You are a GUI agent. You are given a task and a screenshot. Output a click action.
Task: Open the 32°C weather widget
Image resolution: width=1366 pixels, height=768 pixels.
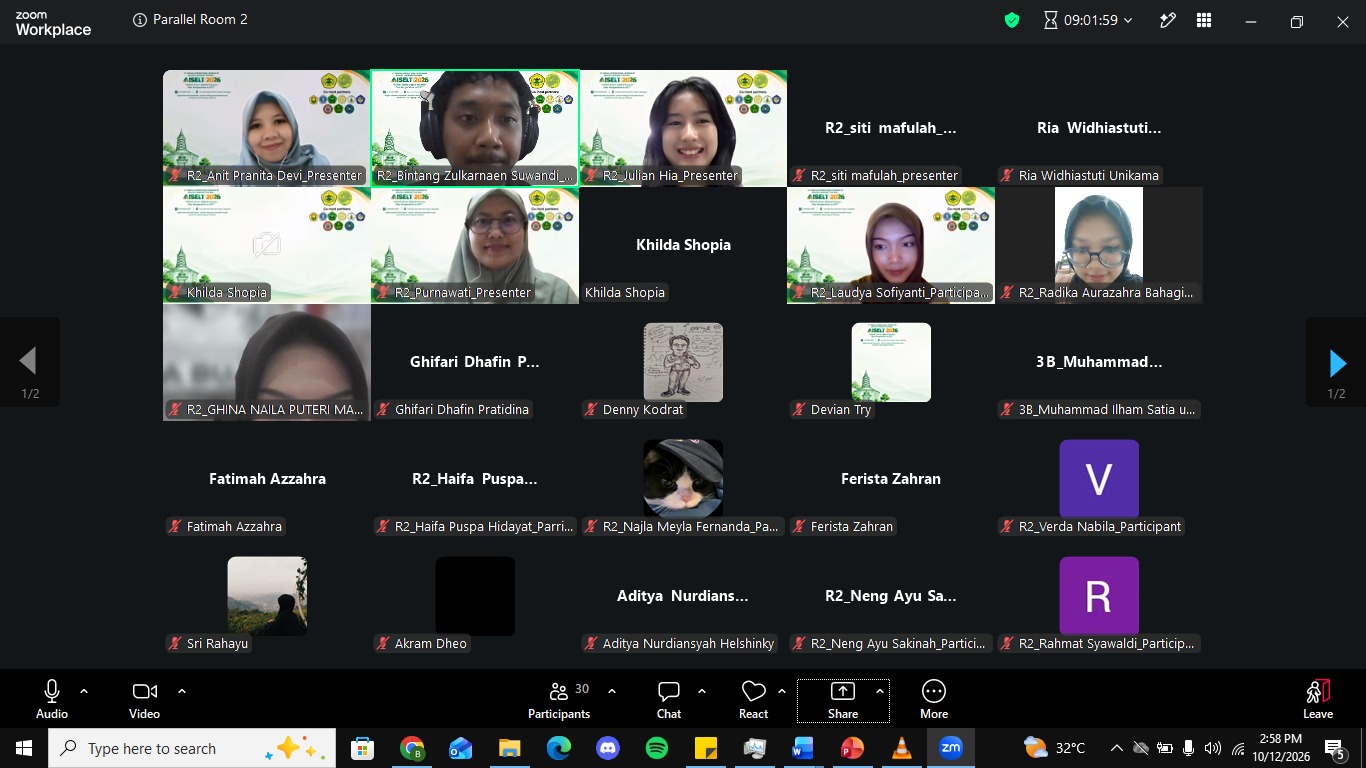click(x=1056, y=748)
